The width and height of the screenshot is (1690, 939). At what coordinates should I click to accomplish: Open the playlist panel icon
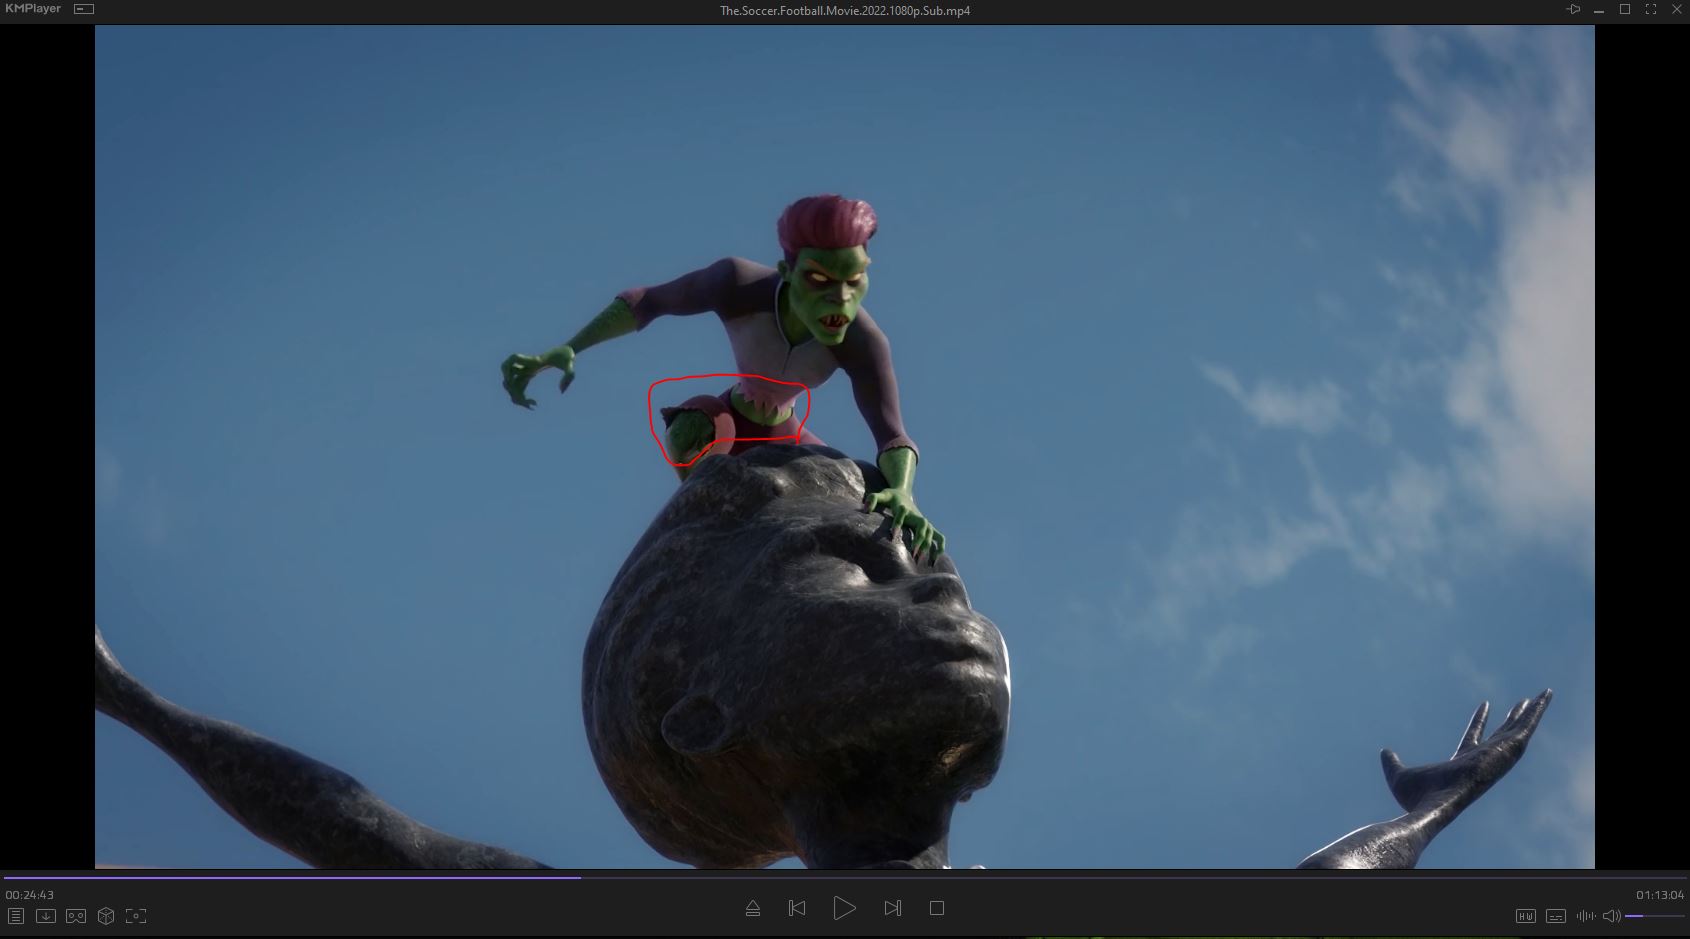pos(16,916)
